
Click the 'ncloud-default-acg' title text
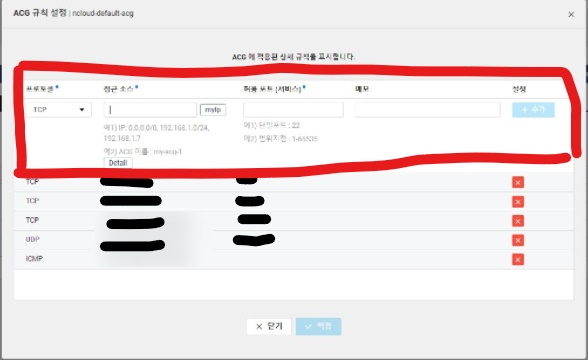coord(103,13)
